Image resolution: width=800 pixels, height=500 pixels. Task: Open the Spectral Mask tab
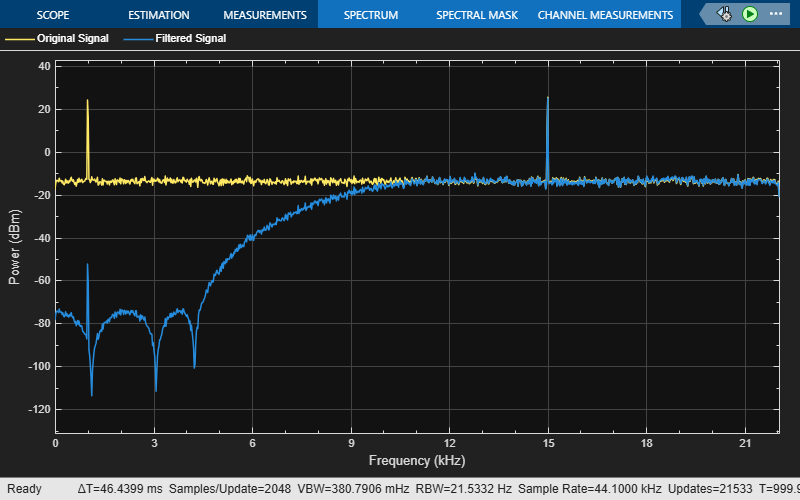point(476,15)
